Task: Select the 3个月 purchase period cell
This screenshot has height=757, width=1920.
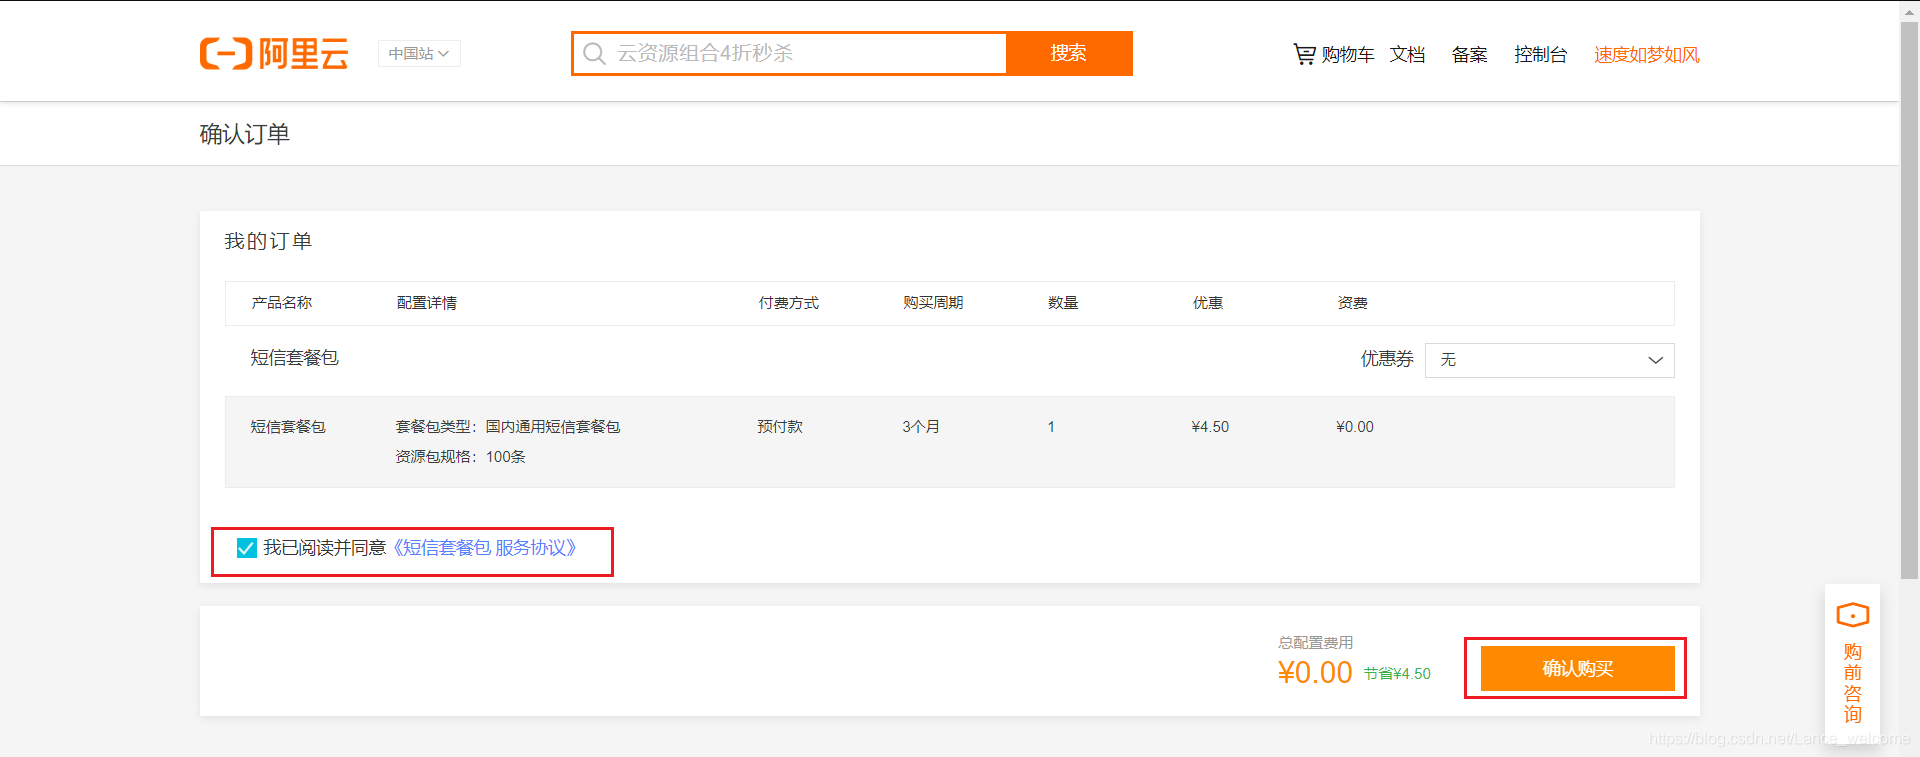Action: click(x=921, y=427)
